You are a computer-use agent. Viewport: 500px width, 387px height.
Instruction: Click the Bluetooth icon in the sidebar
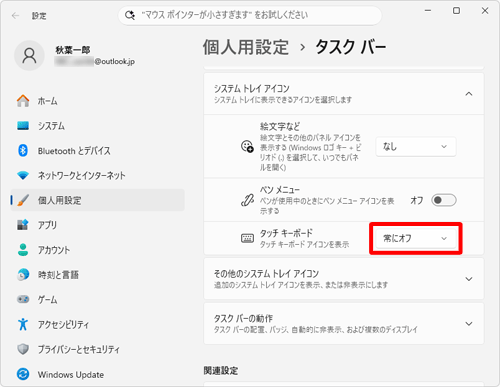click(x=23, y=151)
